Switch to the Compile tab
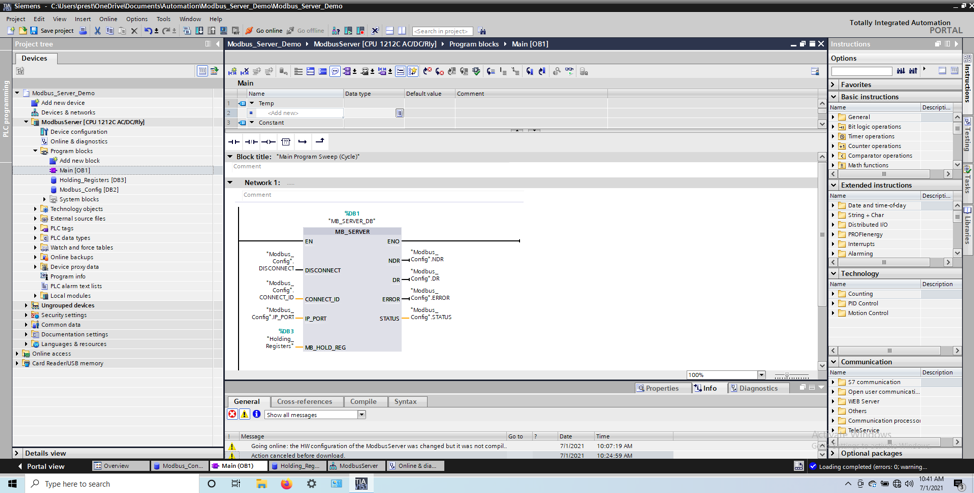The height and width of the screenshot is (493, 974). 363,402
